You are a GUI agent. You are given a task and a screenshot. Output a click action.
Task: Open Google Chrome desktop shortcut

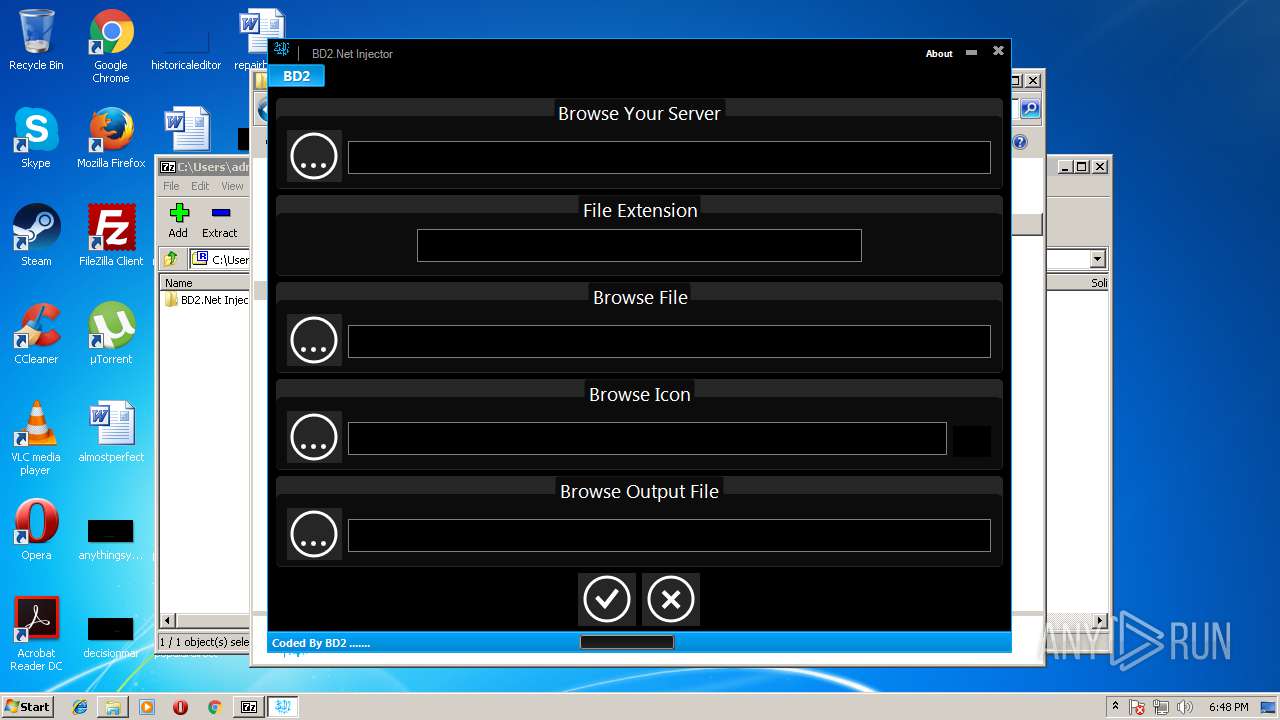pyautogui.click(x=111, y=46)
